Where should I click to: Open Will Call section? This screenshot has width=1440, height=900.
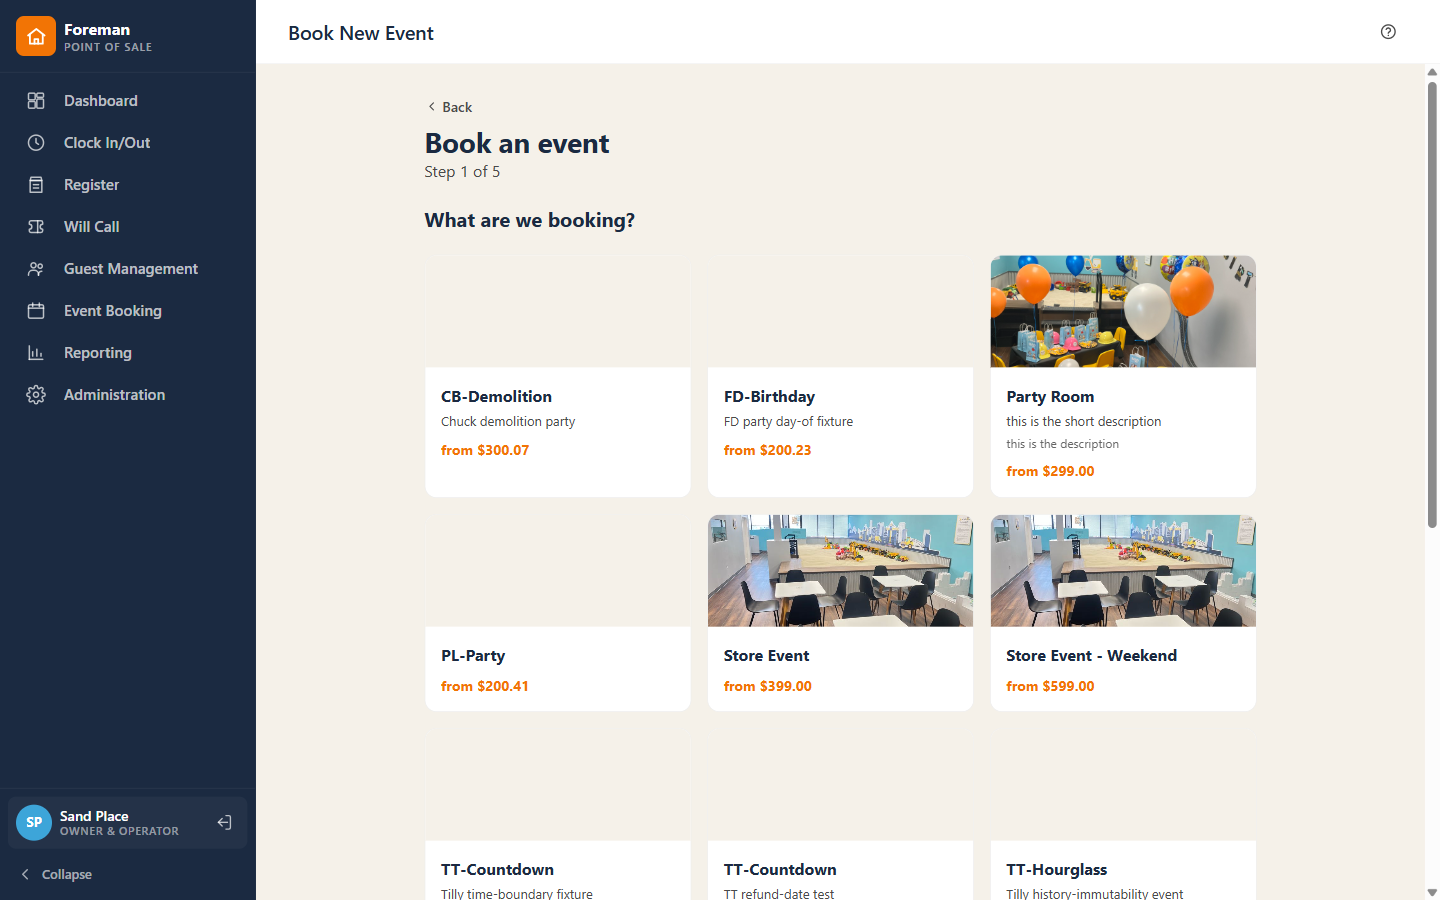pyautogui.click(x=128, y=227)
